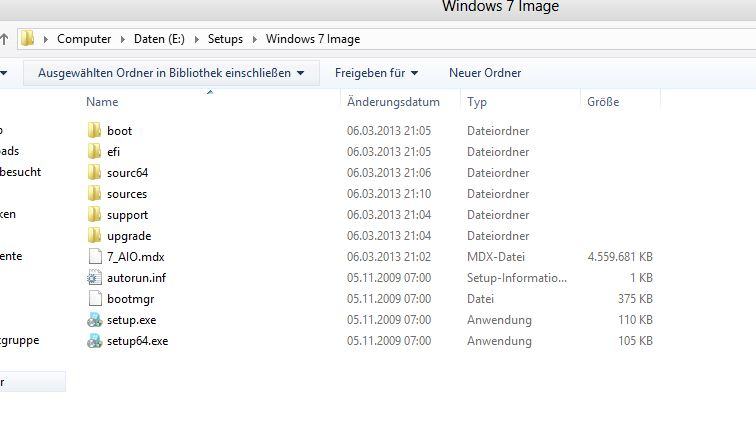Click the 105 KB size of setup64.exe
756x436 pixels.
pos(635,341)
